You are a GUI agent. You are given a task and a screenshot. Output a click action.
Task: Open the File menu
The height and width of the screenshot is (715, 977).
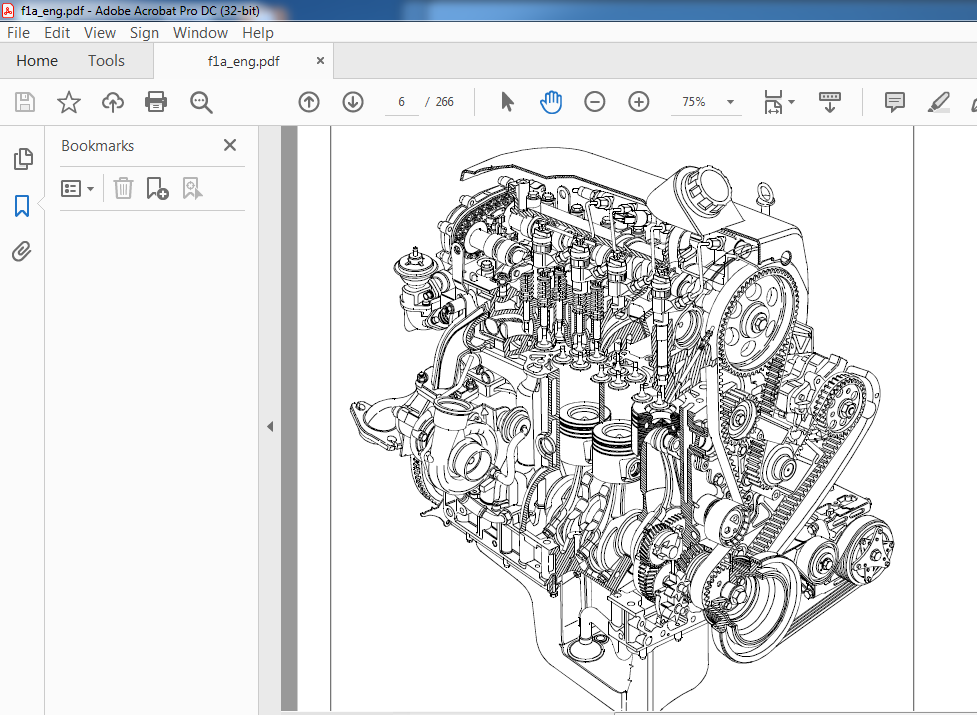click(18, 33)
